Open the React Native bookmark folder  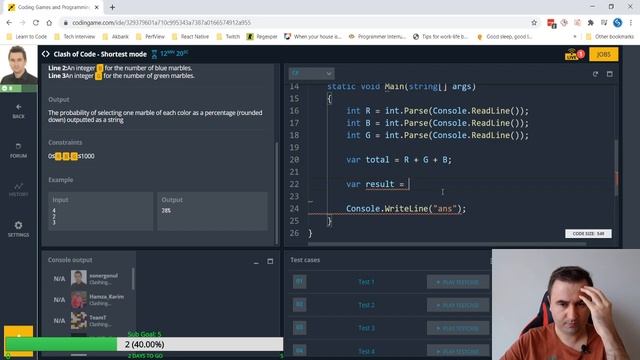click(190, 37)
